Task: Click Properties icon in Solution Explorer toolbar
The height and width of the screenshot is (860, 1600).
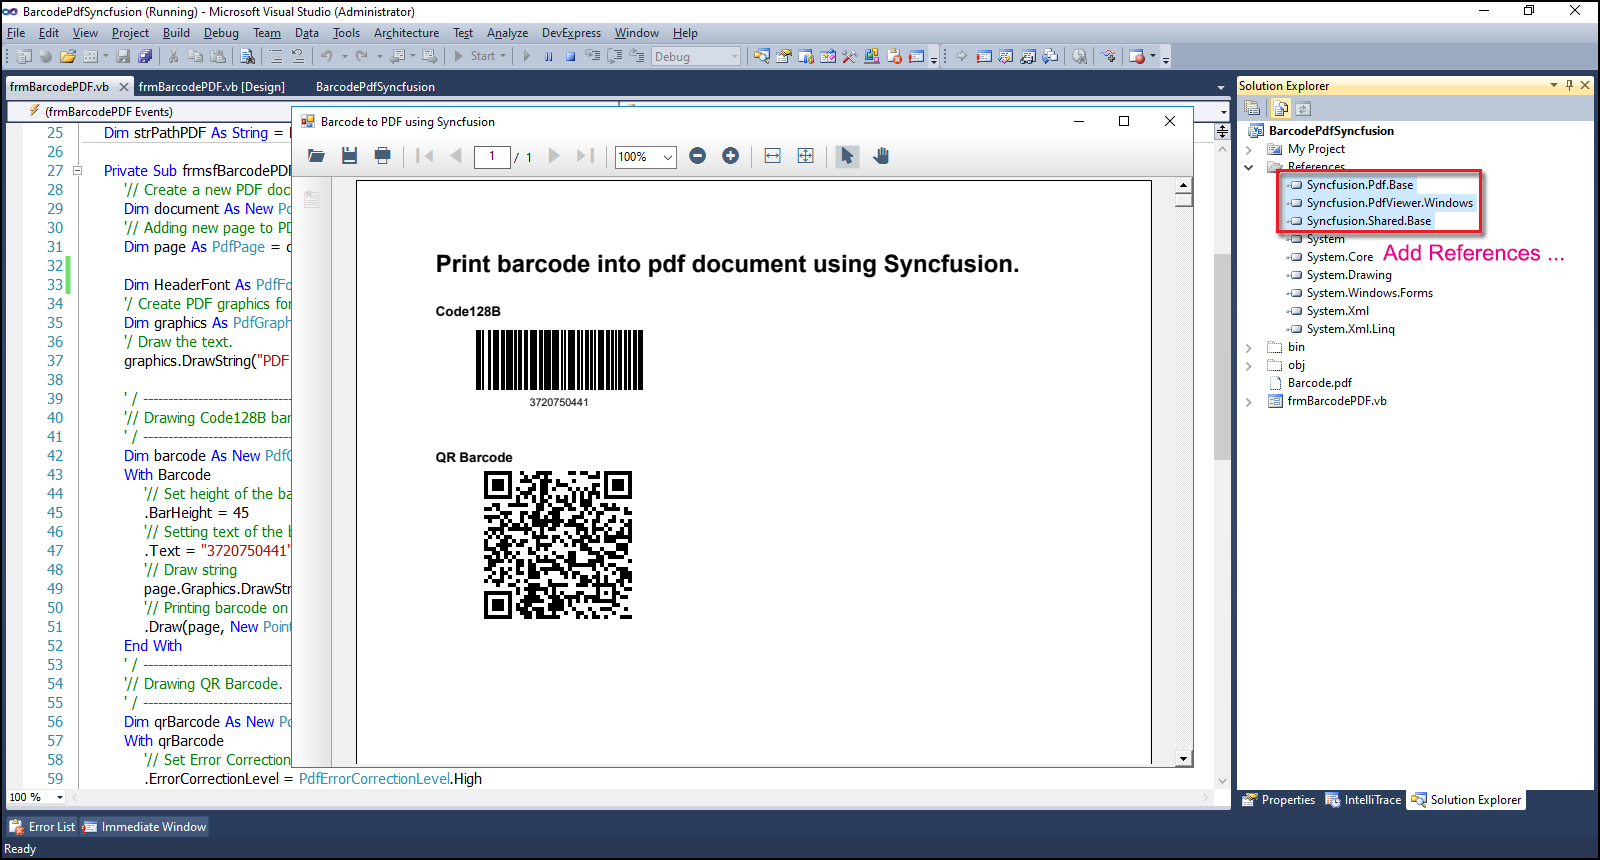Action: (x=1252, y=108)
